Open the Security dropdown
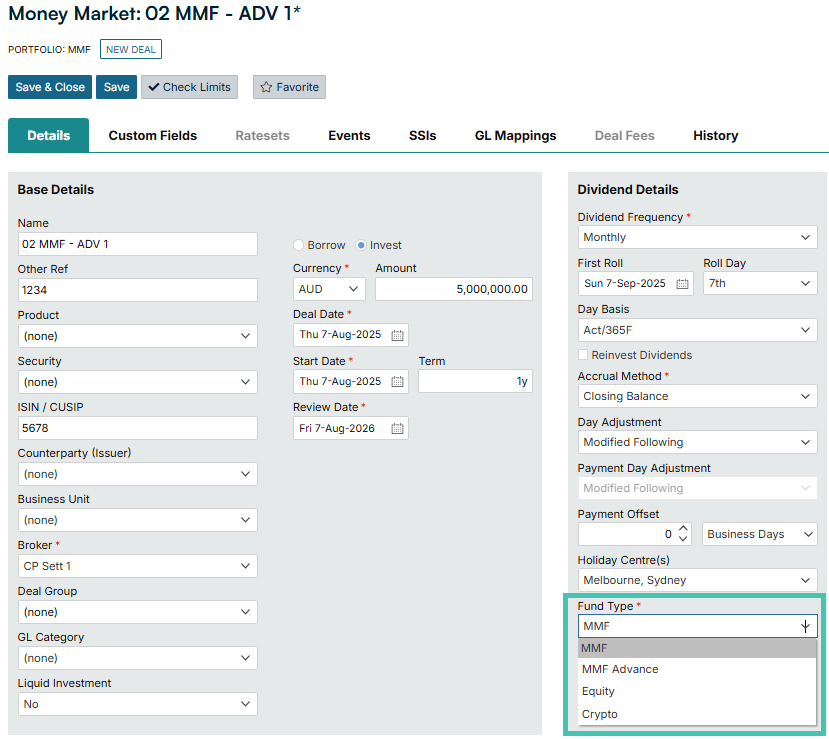Screen dimensions: 829x739 (137, 382)
